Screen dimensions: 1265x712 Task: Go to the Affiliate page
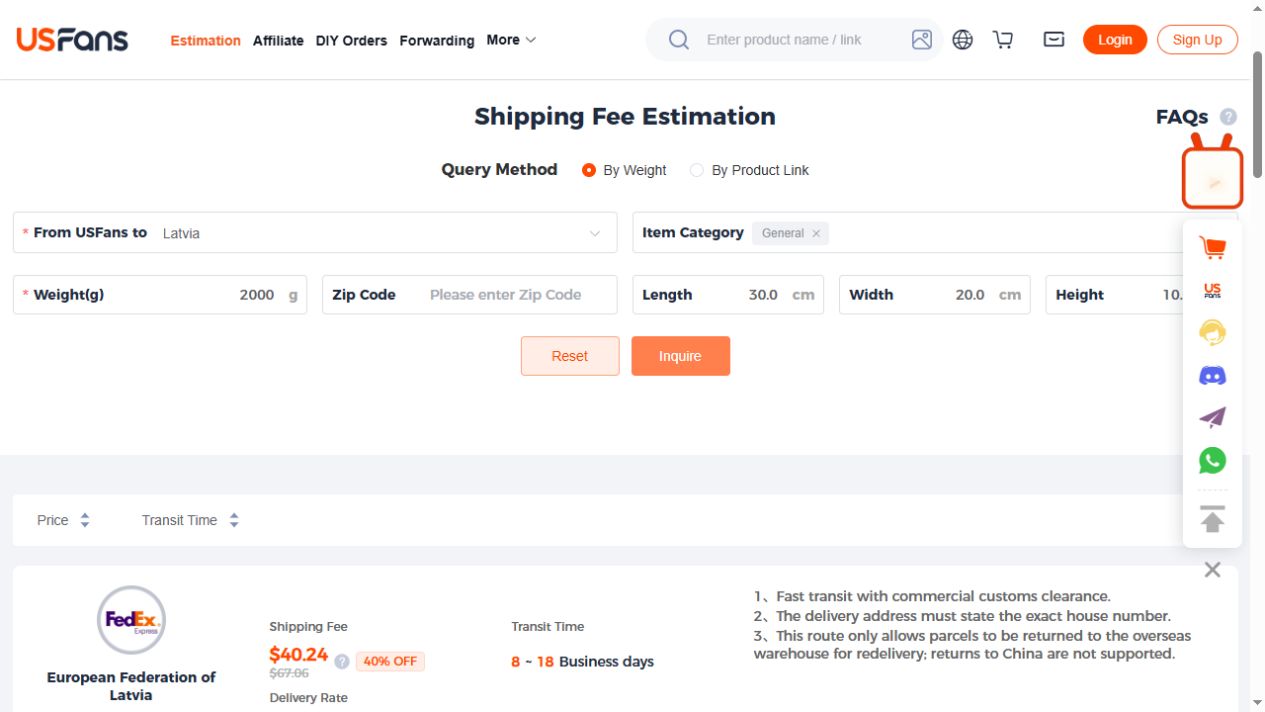coord(278,41)
